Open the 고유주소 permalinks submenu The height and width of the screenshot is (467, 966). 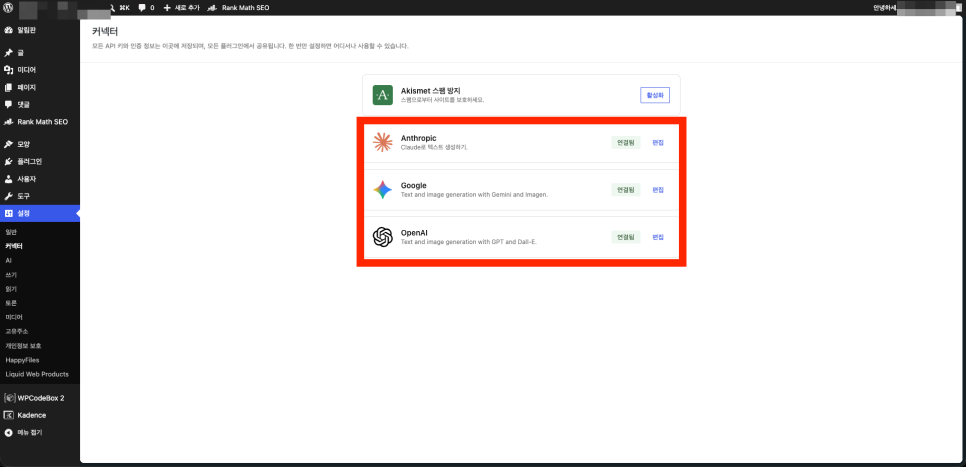(x=17, y=331)
